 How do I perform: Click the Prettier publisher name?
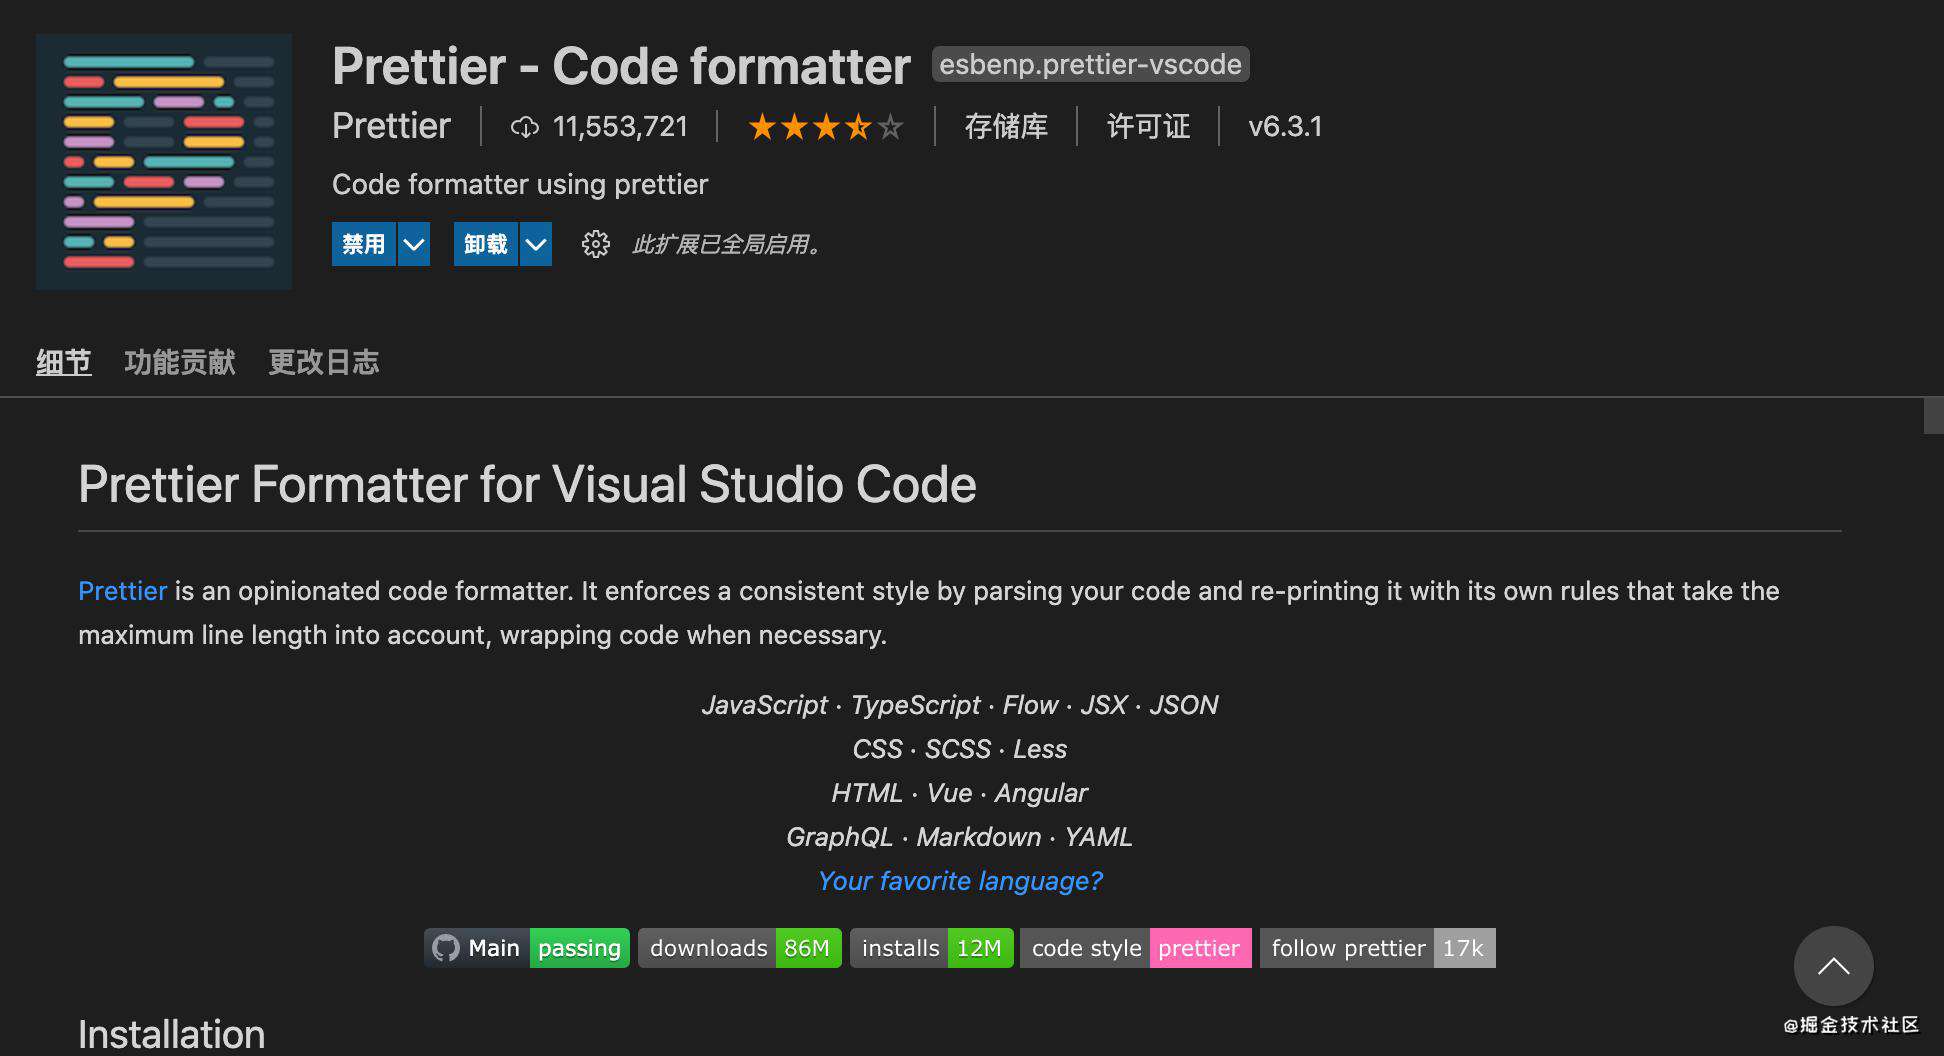pyautogui.click(x=391, y=126)
